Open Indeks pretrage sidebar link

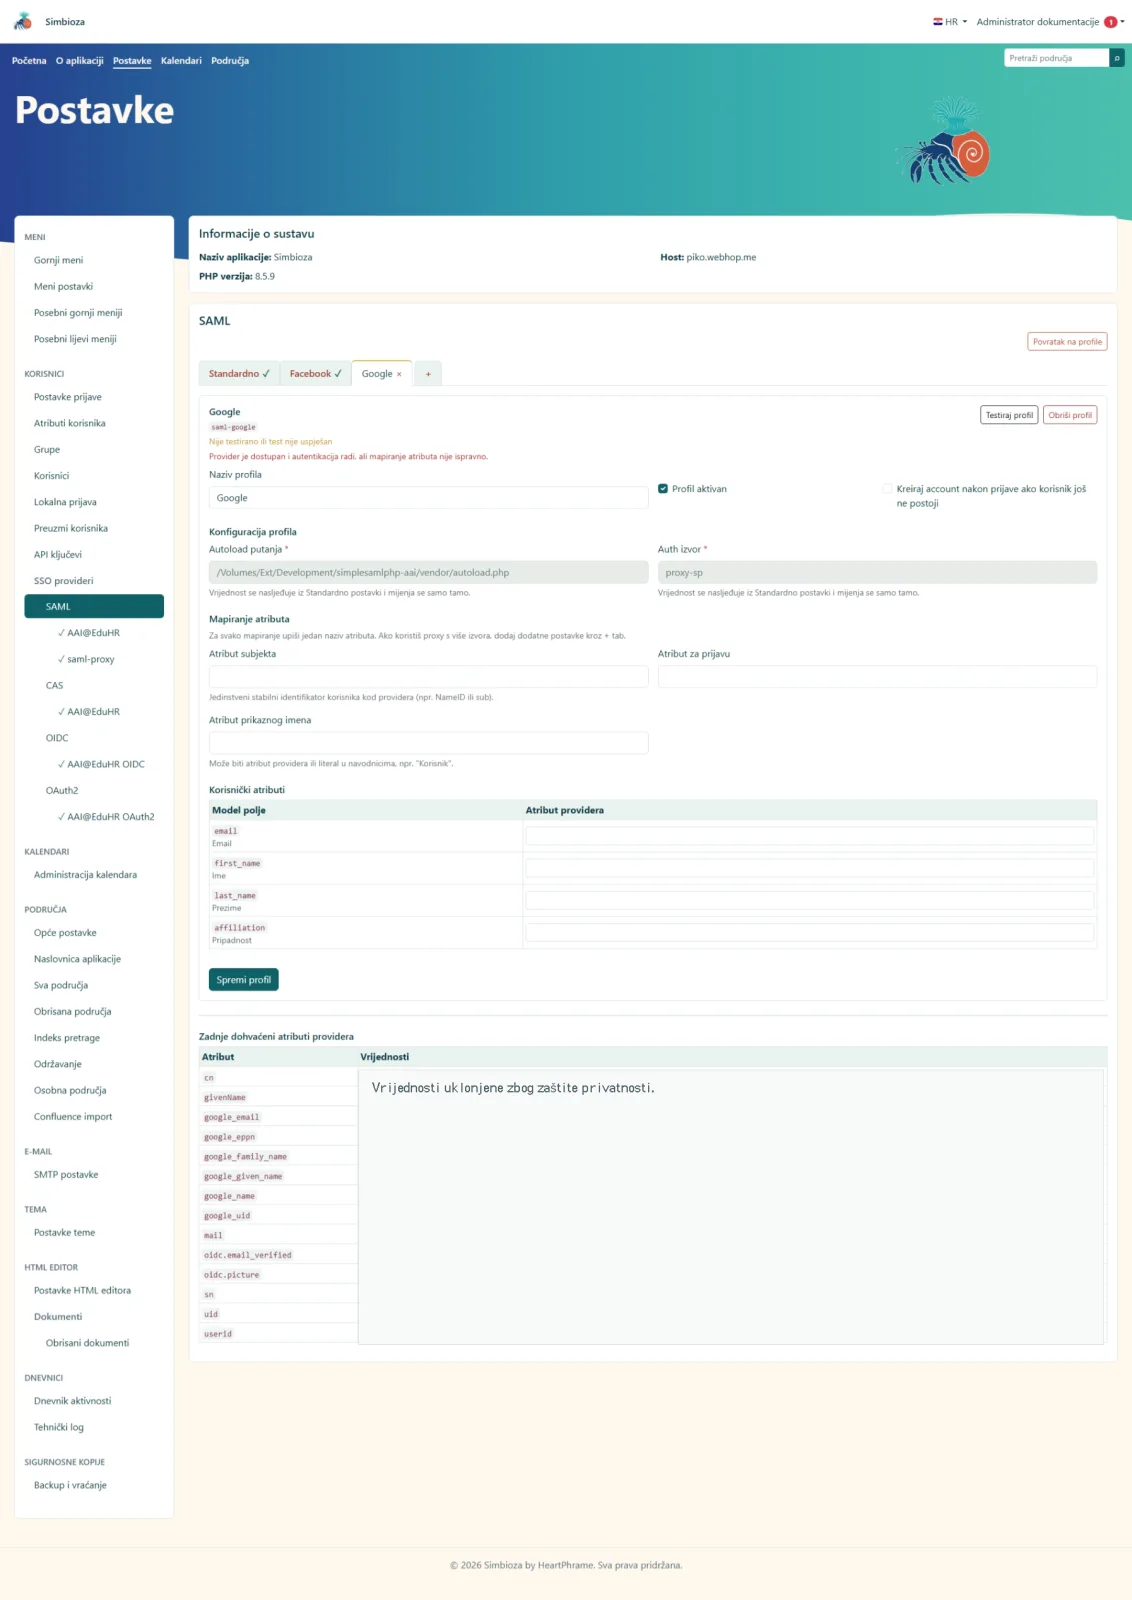tap(67, 1038)
